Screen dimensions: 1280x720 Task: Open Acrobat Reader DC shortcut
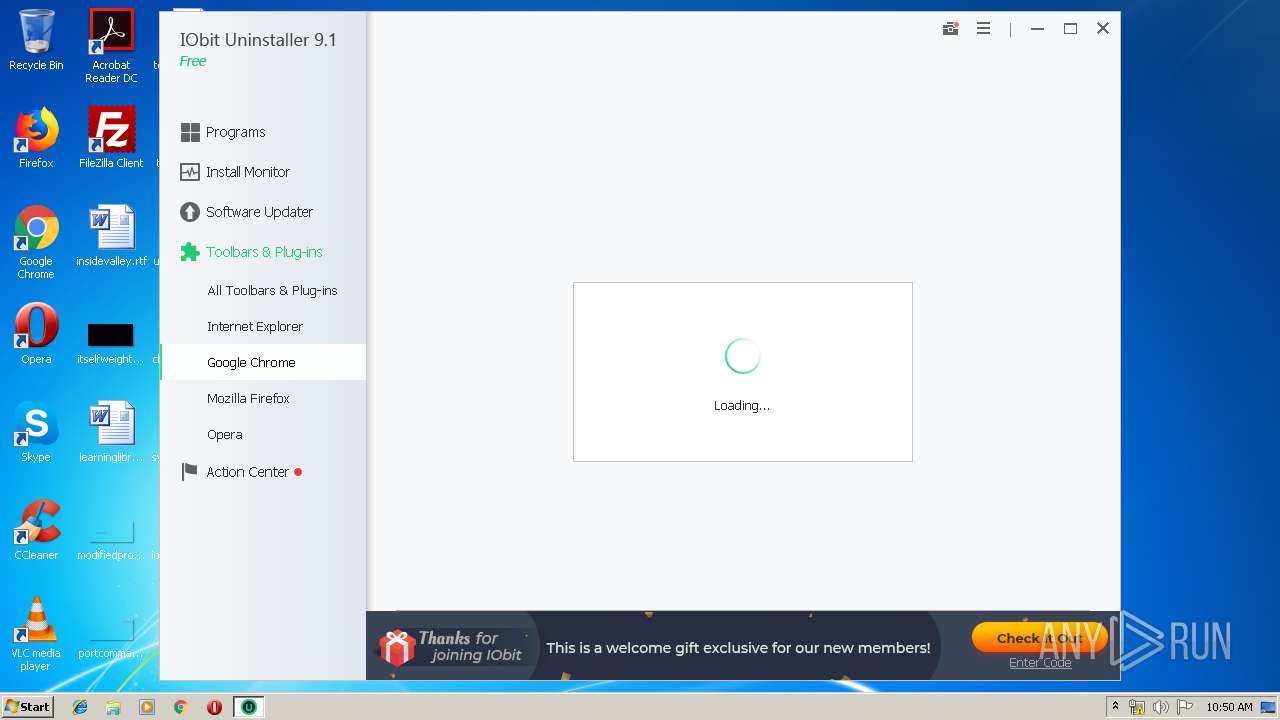[111, 46]
